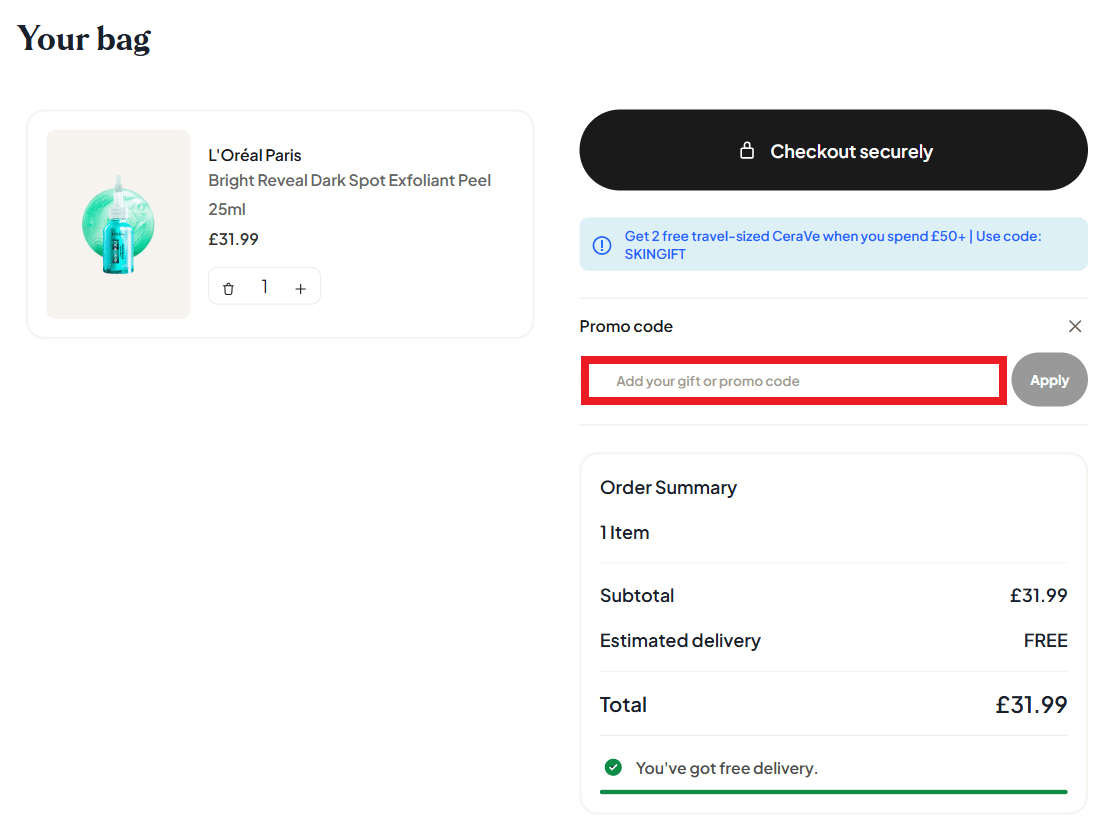Click the info icon in CeraVe banner
This screenshot has height=834, width=1117.
(x=602, y=245)
